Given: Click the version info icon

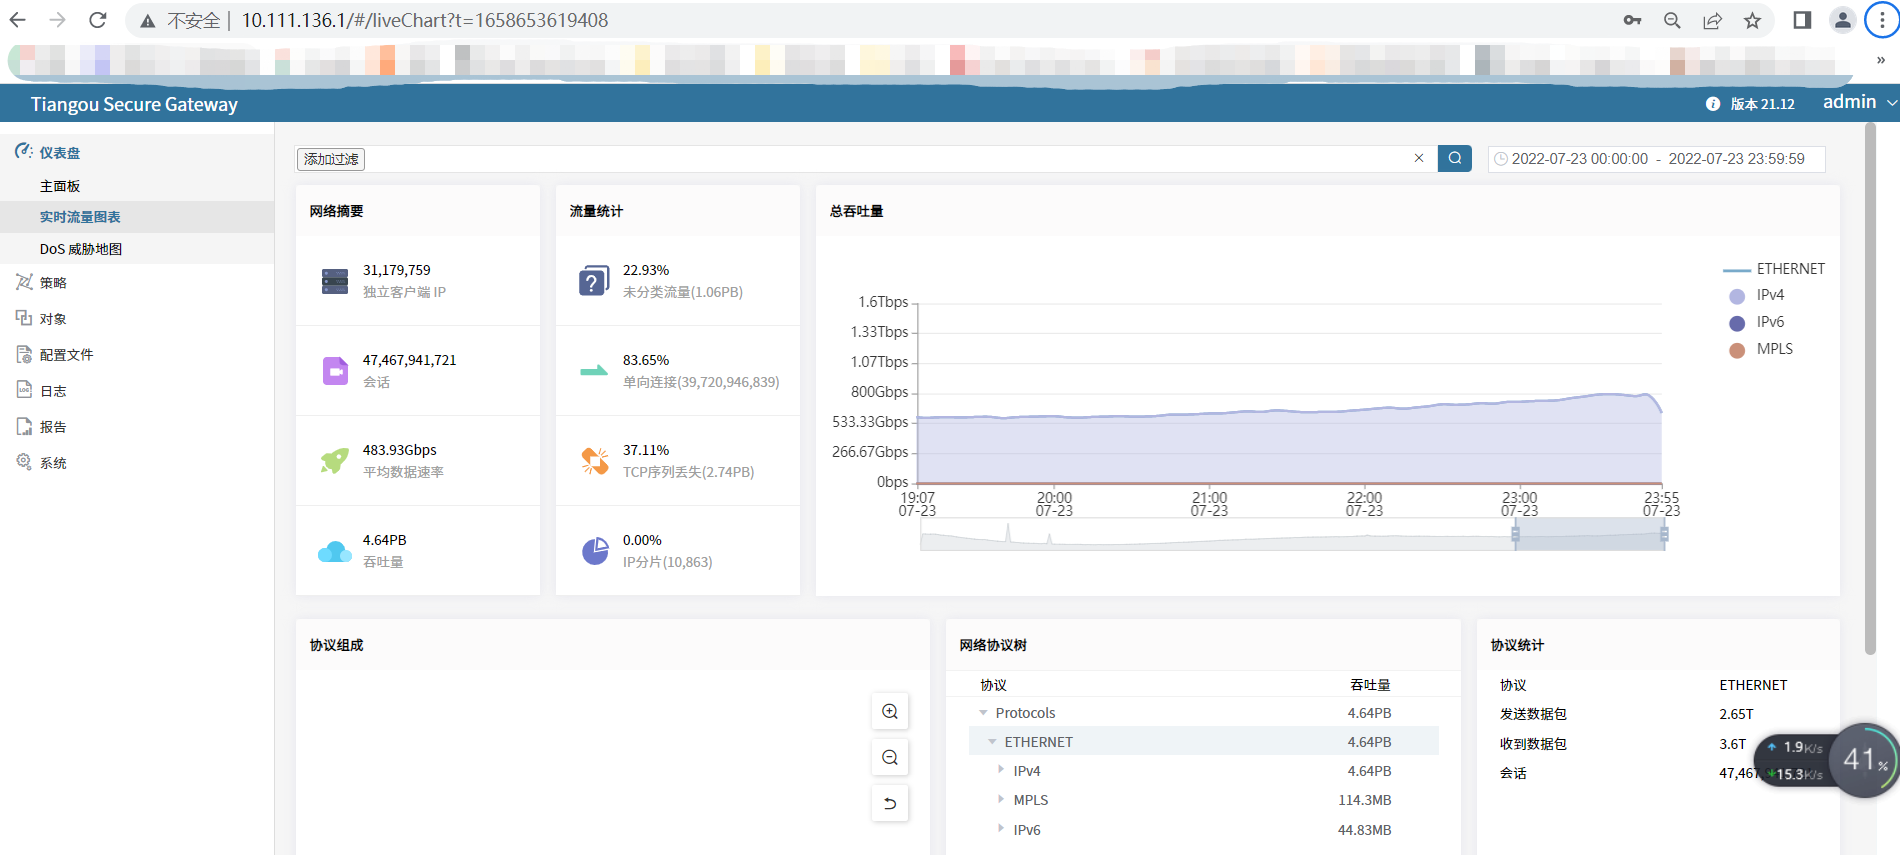Looking at the screenshot, I should (x=1712, y=104).
